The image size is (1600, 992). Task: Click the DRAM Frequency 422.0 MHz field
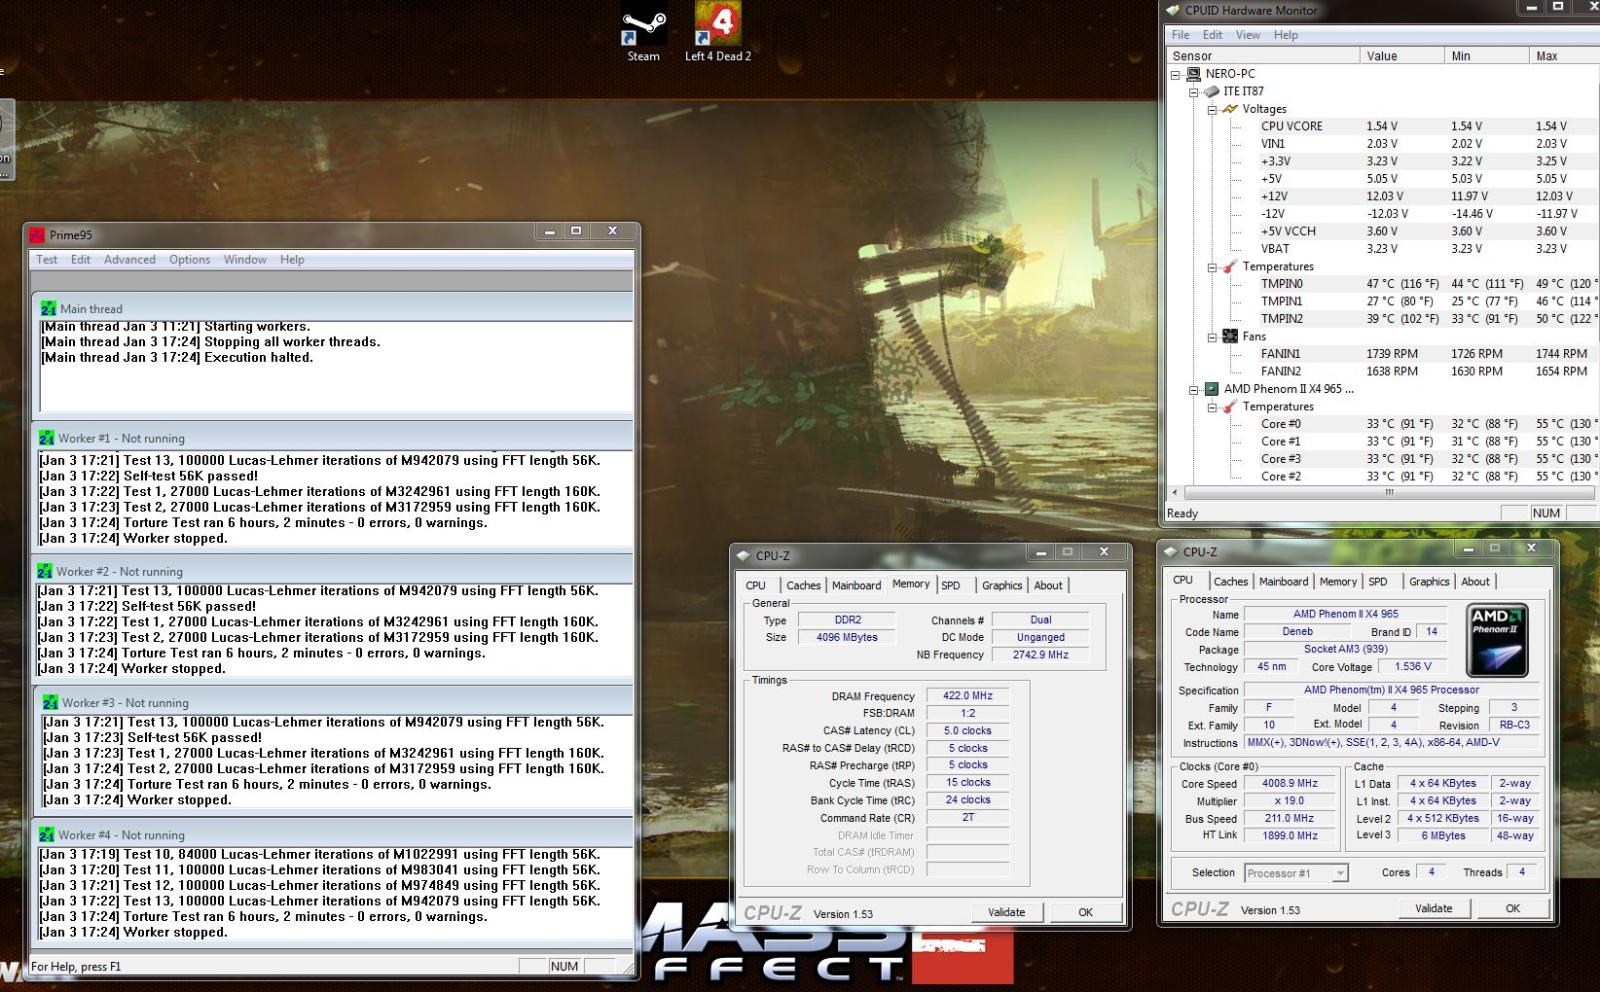pos(967,696)
